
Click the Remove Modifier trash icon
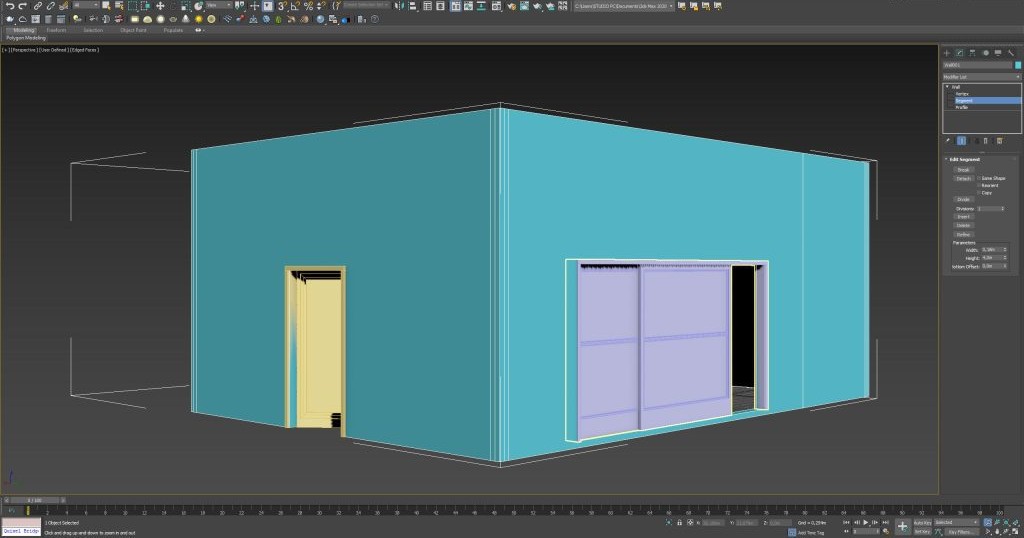986,140
